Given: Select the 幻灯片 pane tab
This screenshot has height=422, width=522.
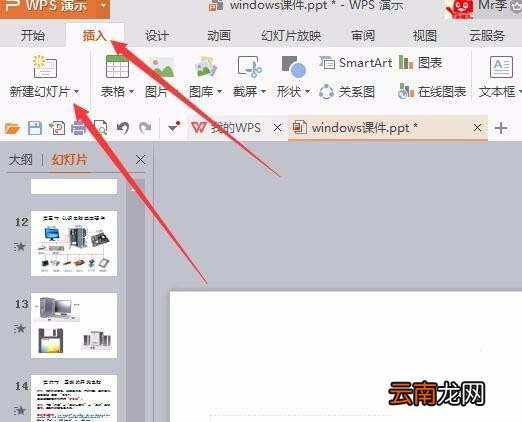Looking at the screenshot, I should pos(69,160).
